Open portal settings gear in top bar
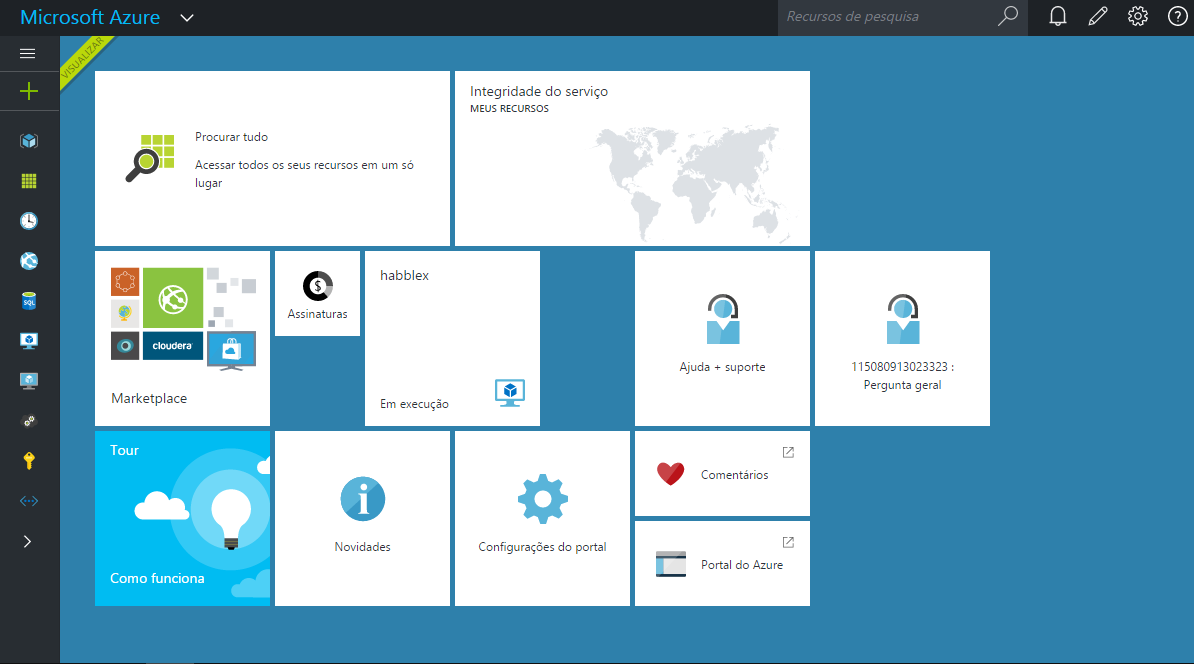 1138,16
